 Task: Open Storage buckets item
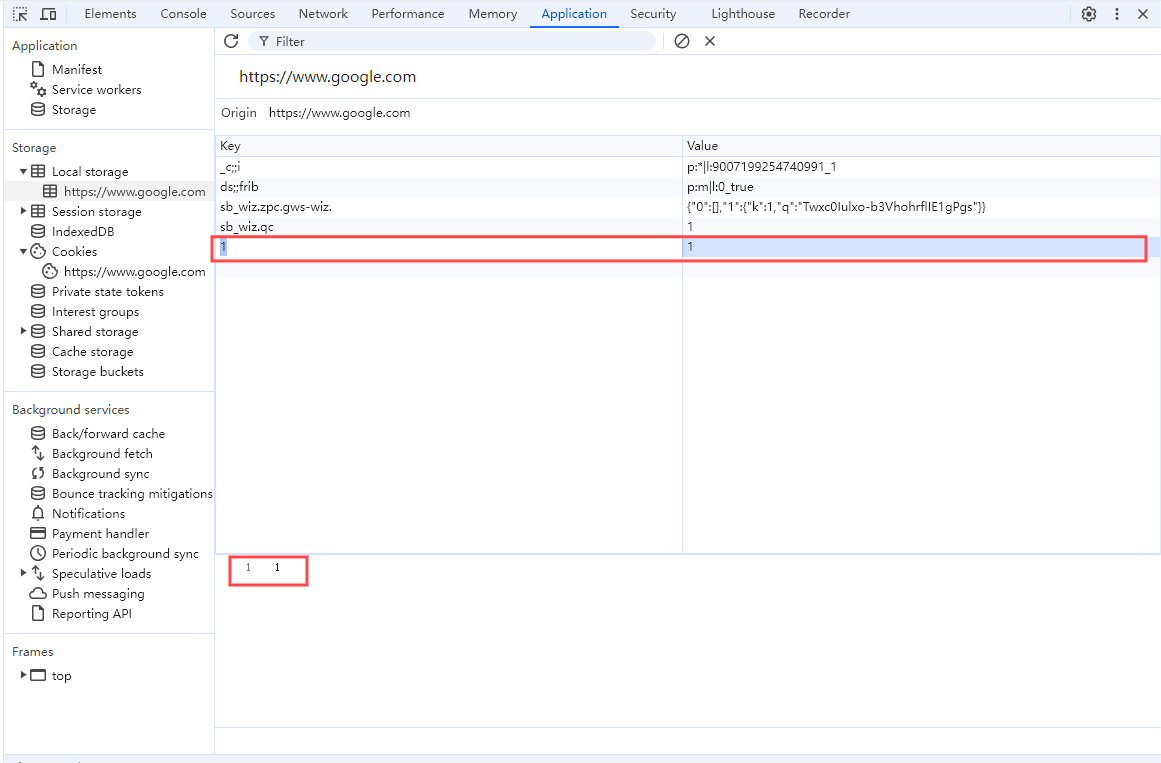pos(98,372)
